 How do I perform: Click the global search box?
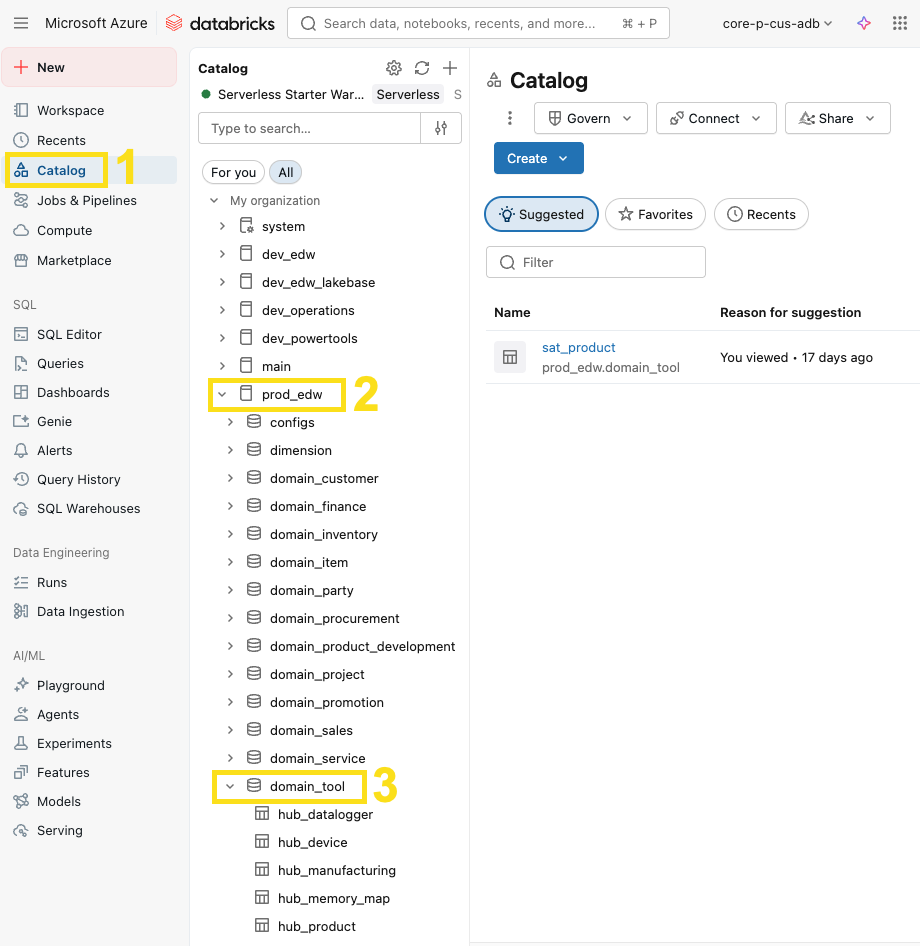[x=478, y=24]
